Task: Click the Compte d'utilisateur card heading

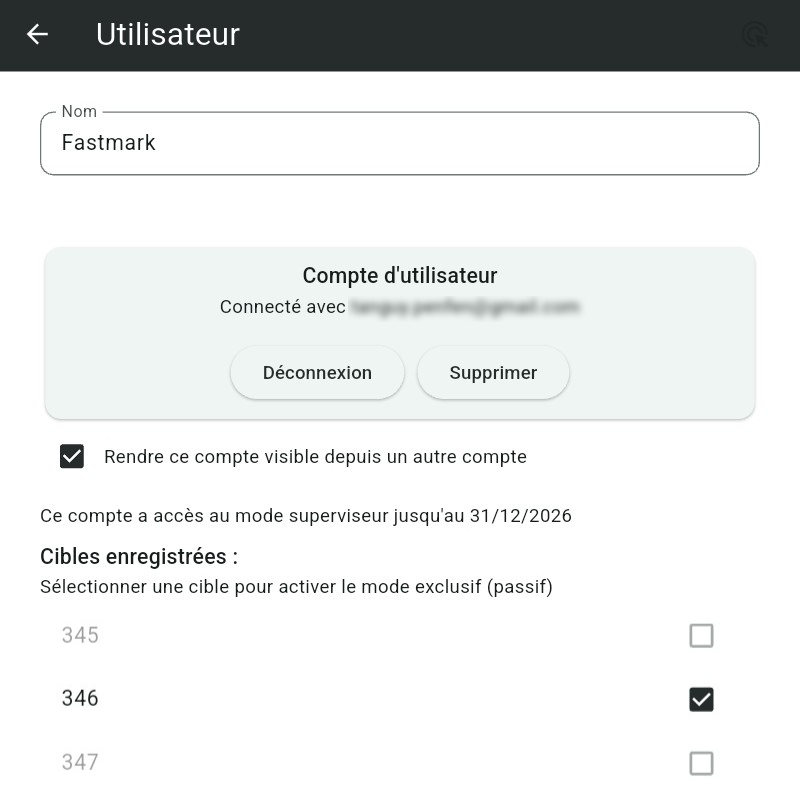Action: 400,276
